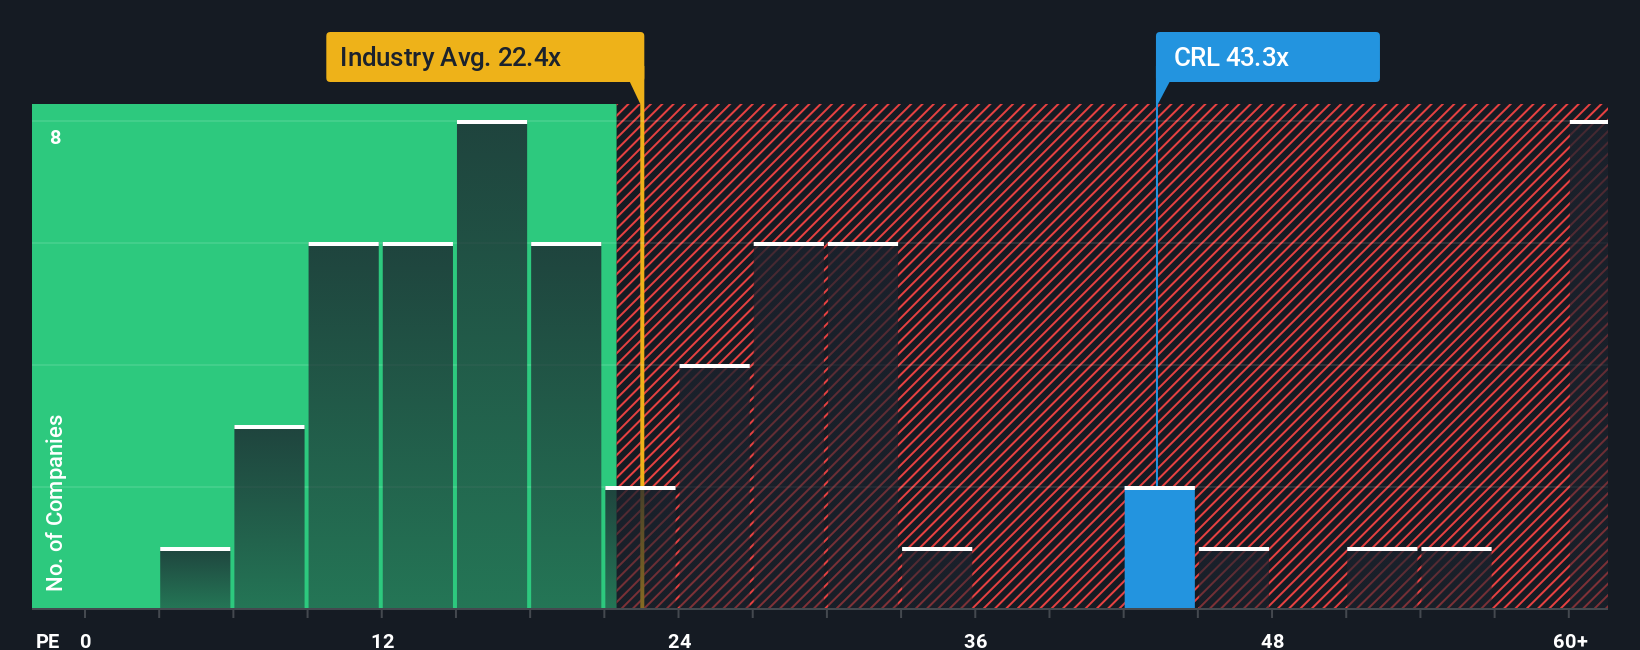Viewport: 1640px width, 650px height.
Task: Select the highlighted blue CRL bar
Action: click(x=1160, y=548)
